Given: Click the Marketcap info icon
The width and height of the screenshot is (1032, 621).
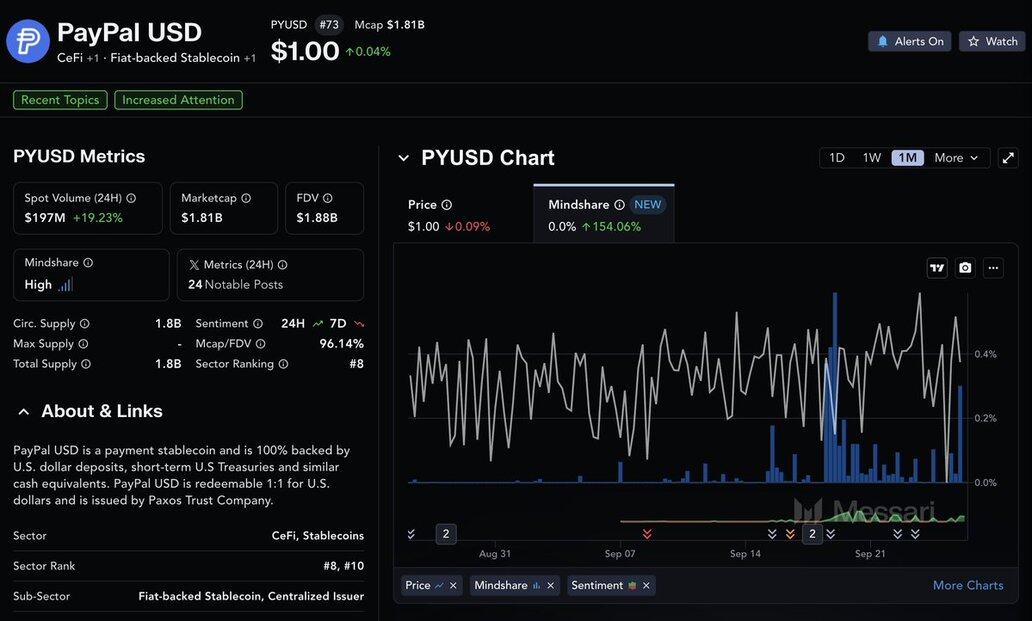Looking at the screenshot, I should [x=246, y=198].
